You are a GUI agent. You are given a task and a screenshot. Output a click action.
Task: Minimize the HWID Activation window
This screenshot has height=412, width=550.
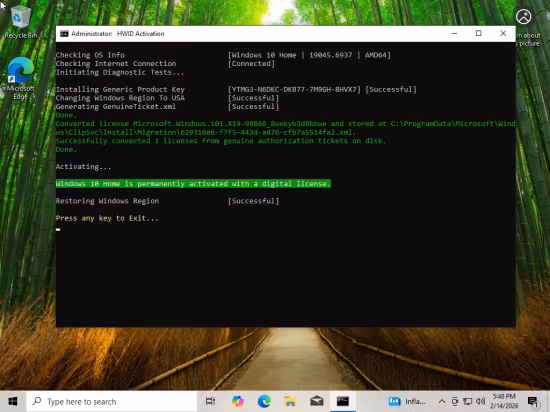coord(454,34)
